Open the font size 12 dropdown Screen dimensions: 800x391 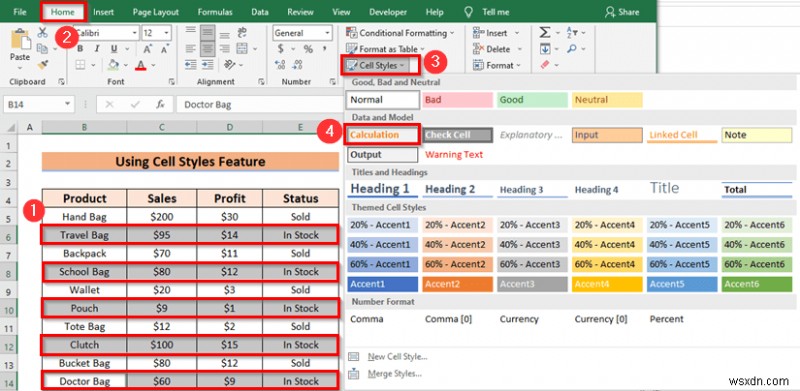coord(167,33)
